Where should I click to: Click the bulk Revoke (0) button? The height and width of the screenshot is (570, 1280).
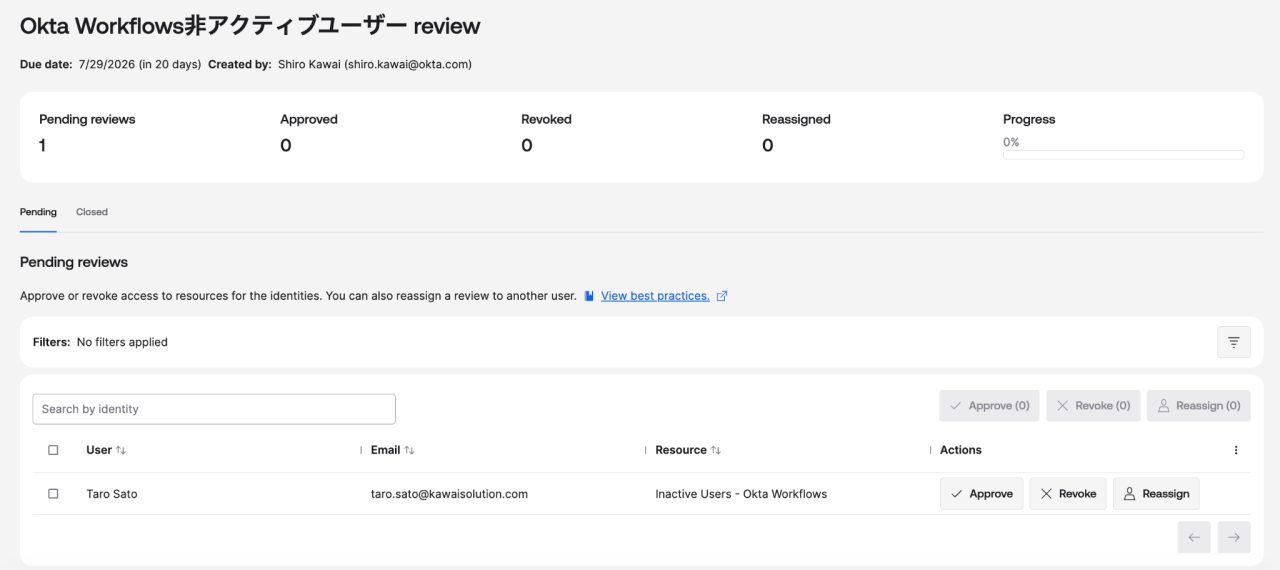coord(1093,406)
